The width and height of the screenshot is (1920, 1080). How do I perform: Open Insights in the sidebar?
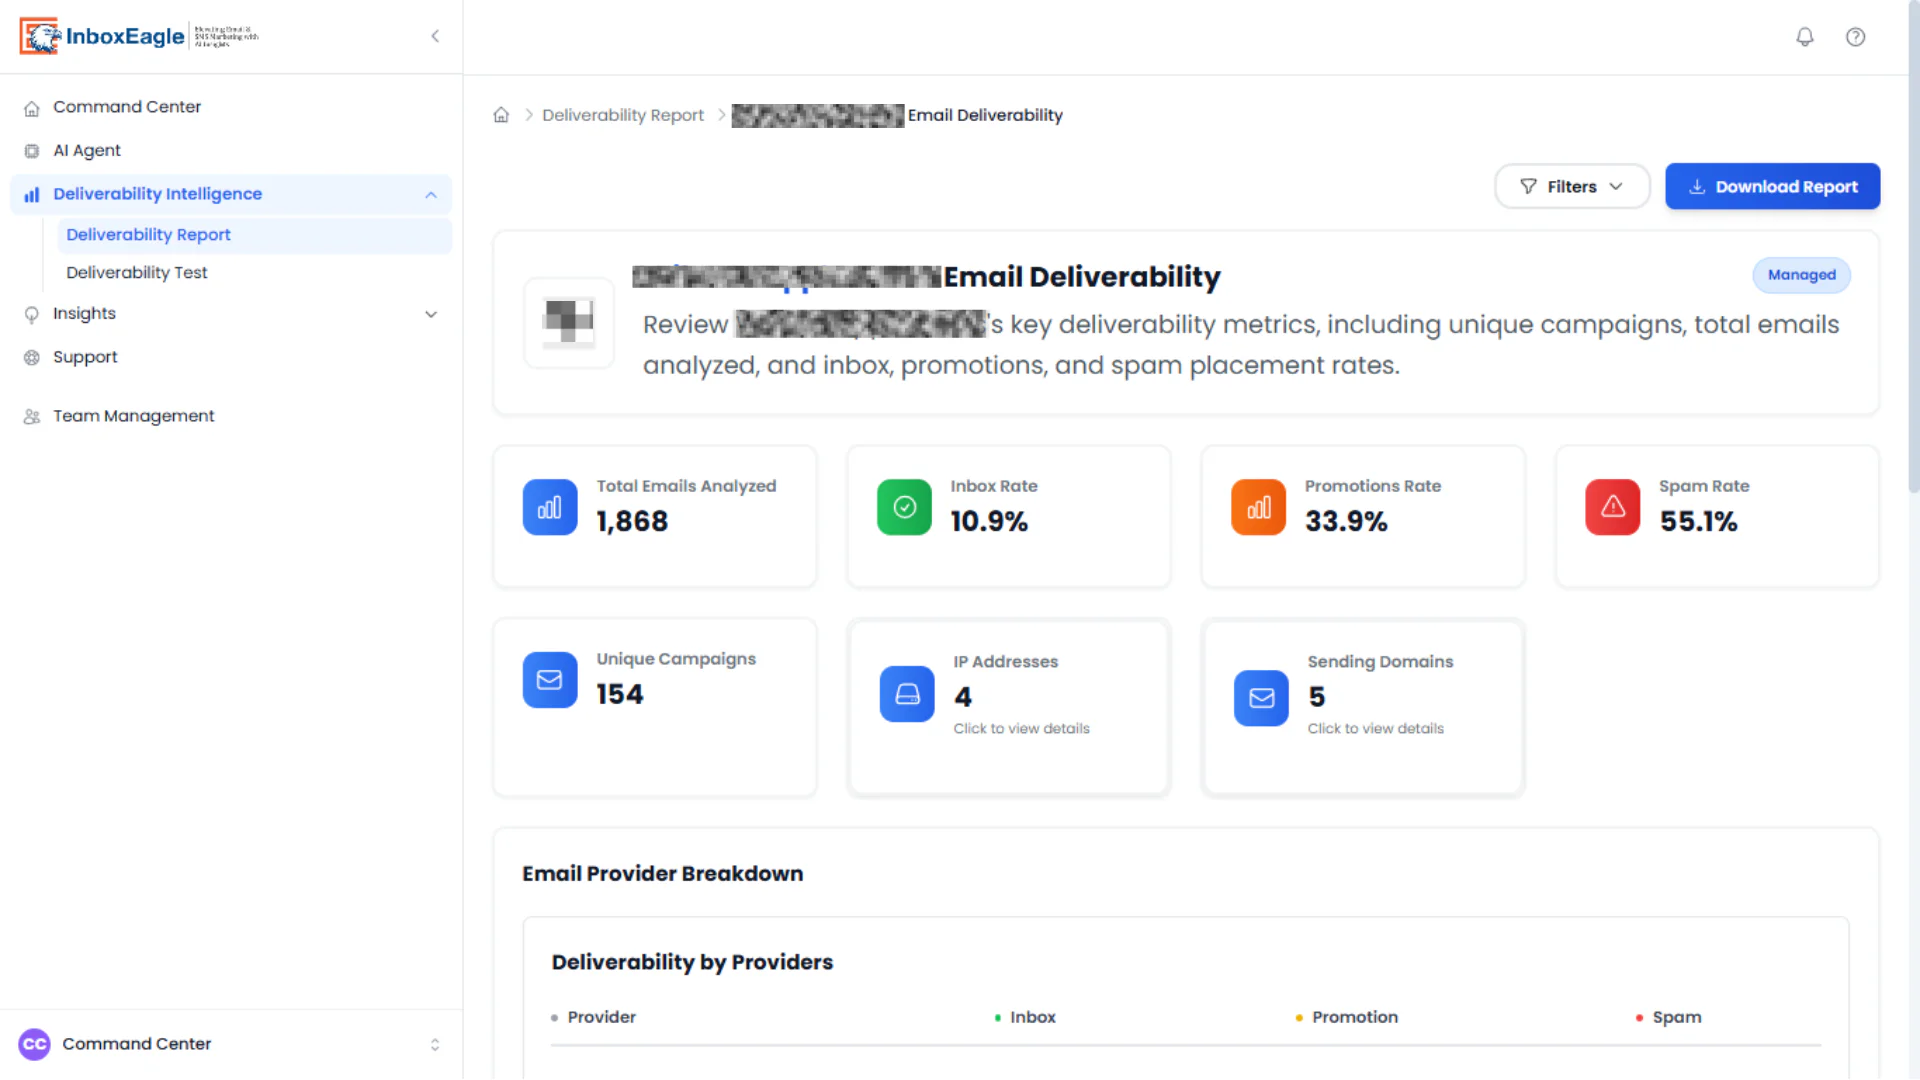point(231,314)
